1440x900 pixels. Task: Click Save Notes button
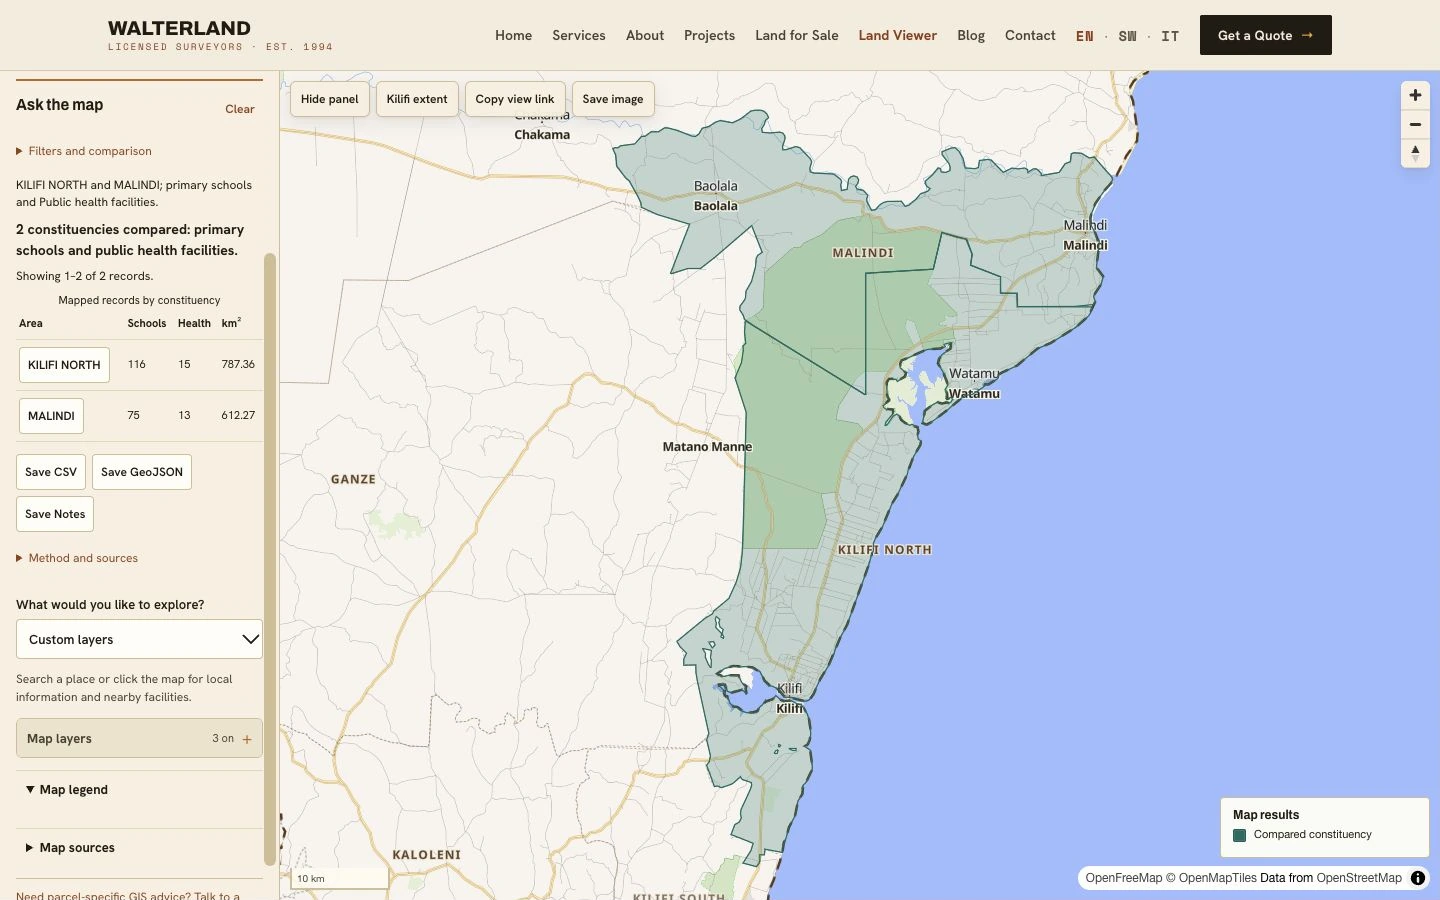[55, 514]
